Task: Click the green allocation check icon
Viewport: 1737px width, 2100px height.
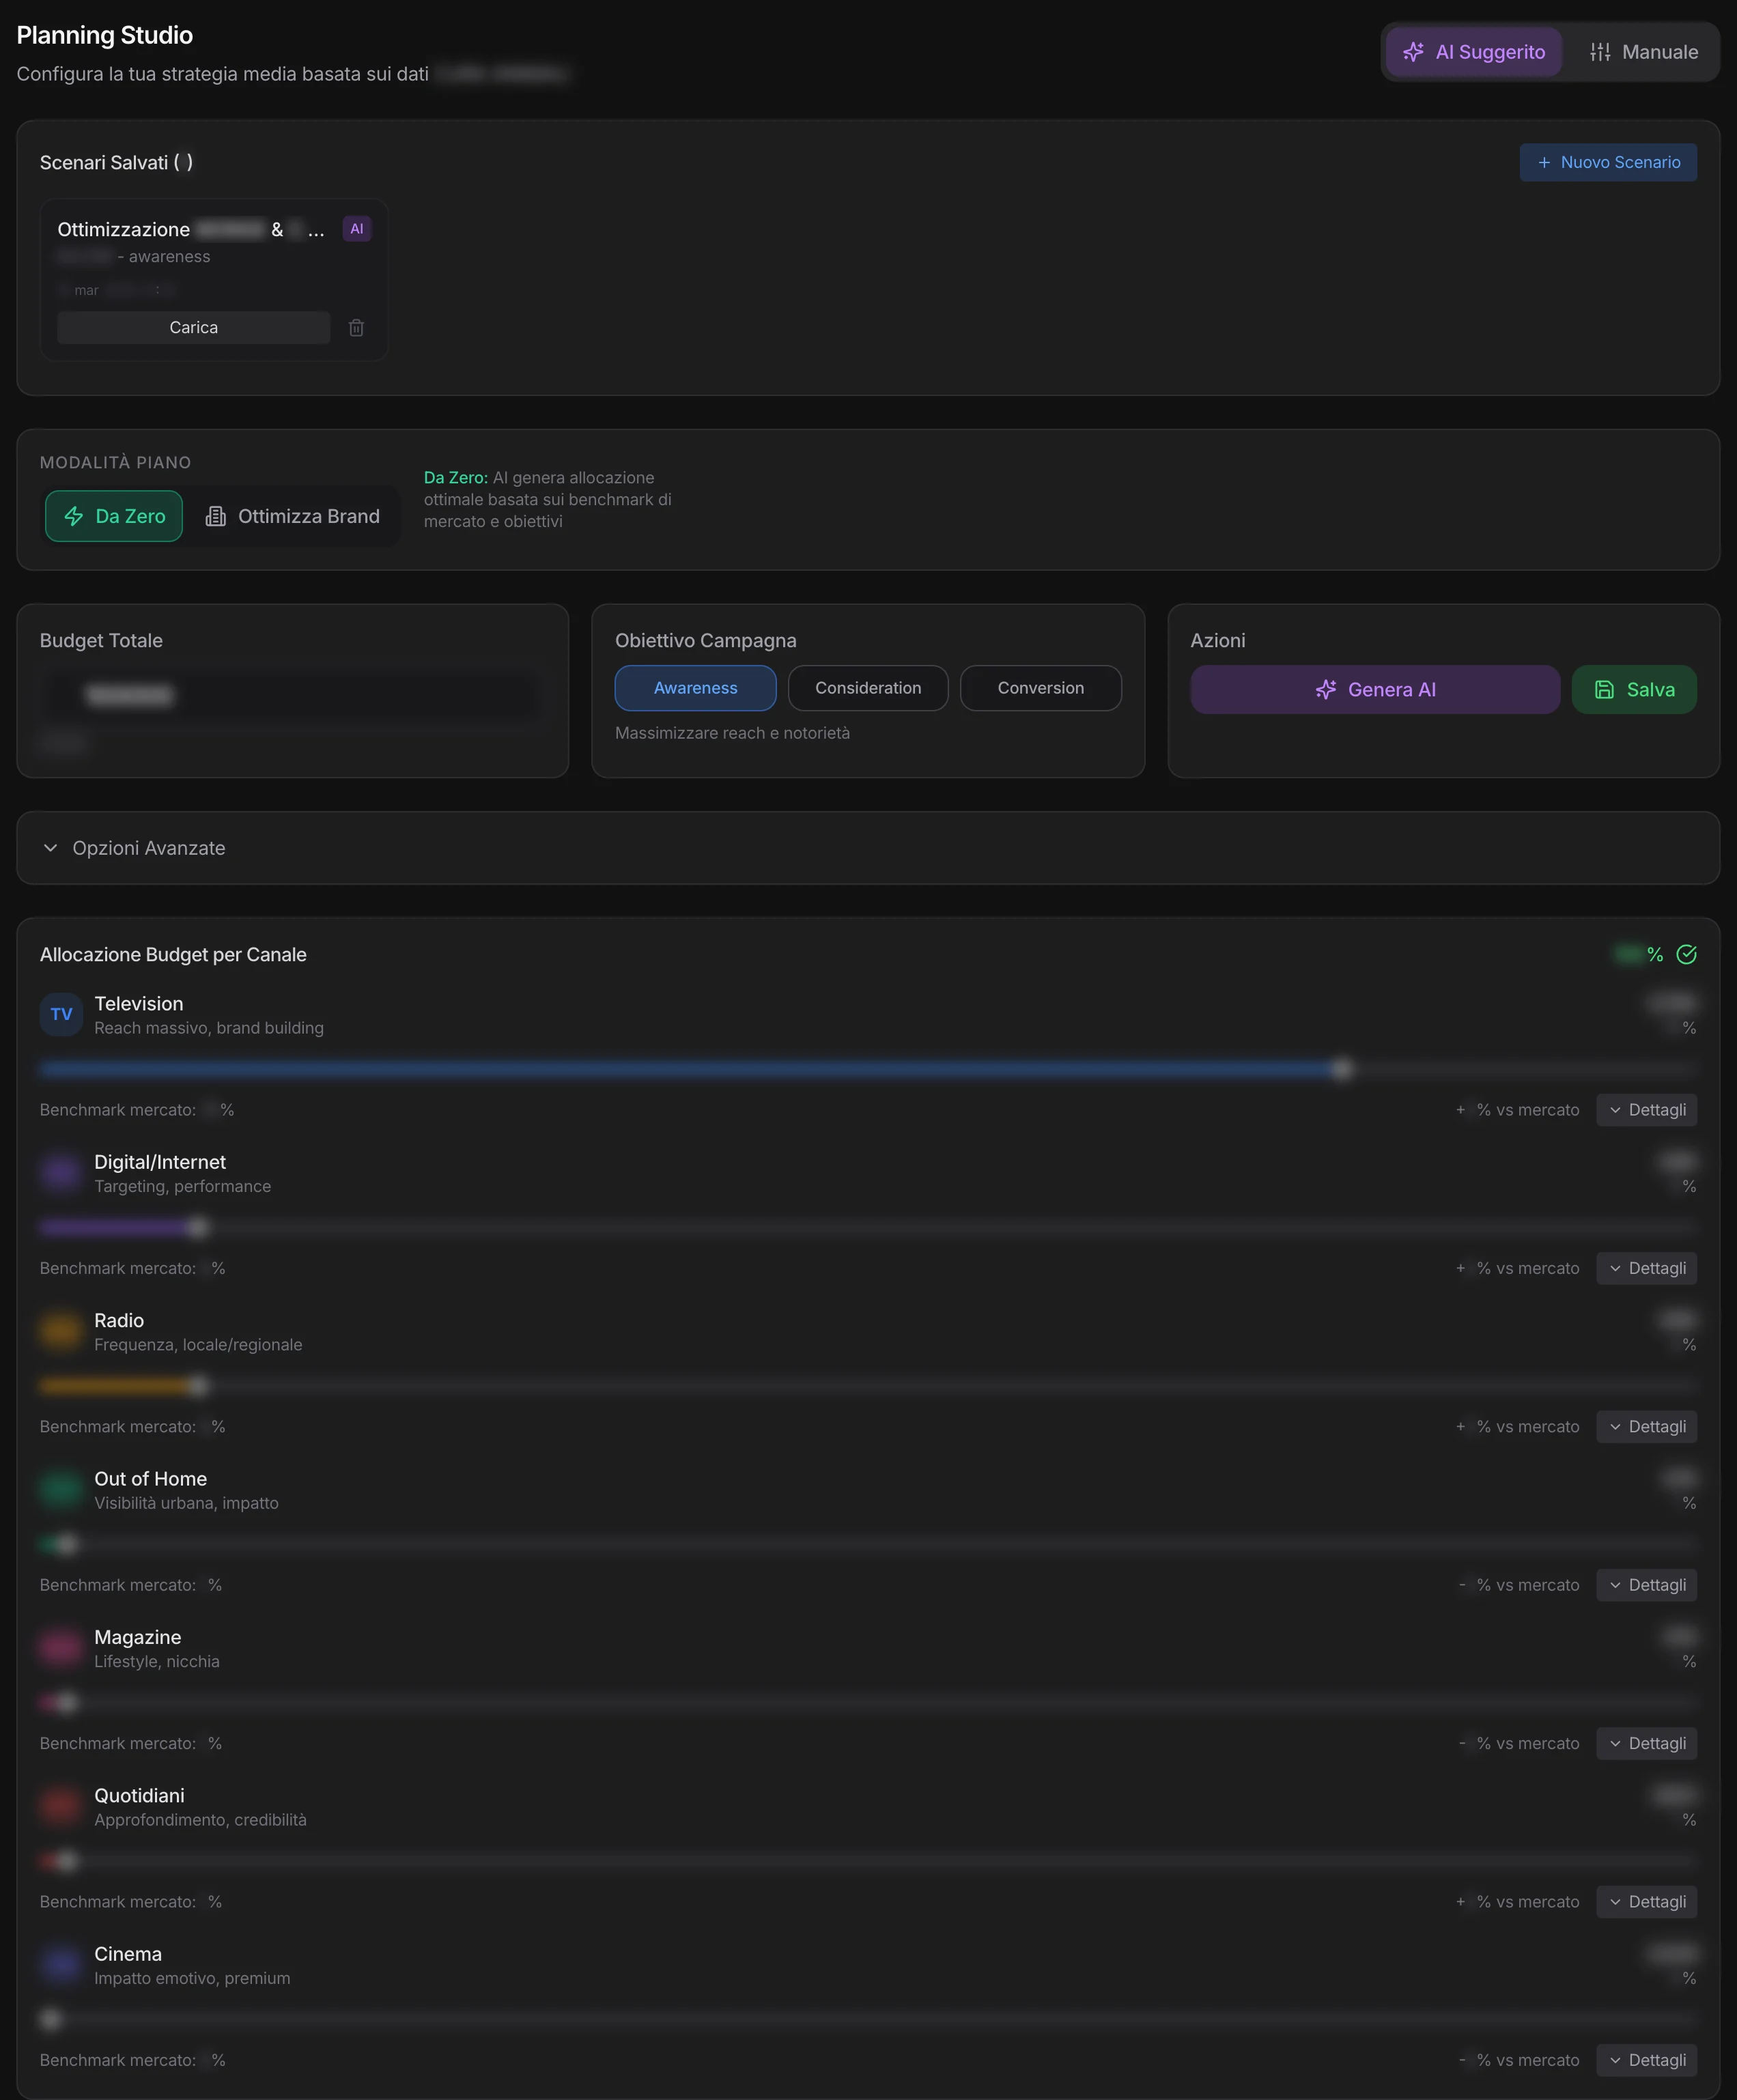Action: [1686, 954]
